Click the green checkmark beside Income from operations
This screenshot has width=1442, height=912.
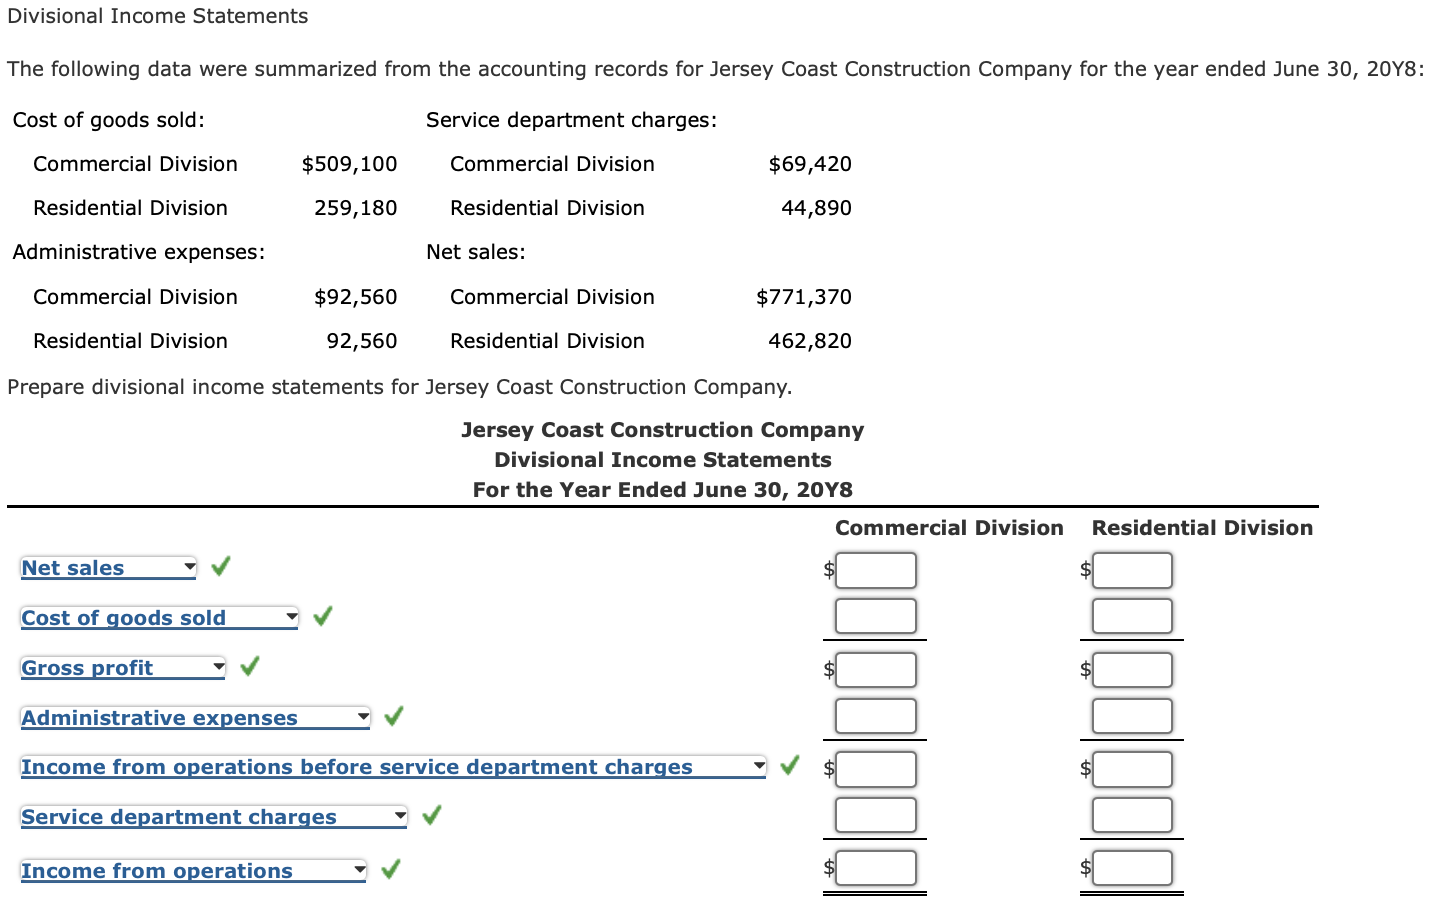point(388,869)
